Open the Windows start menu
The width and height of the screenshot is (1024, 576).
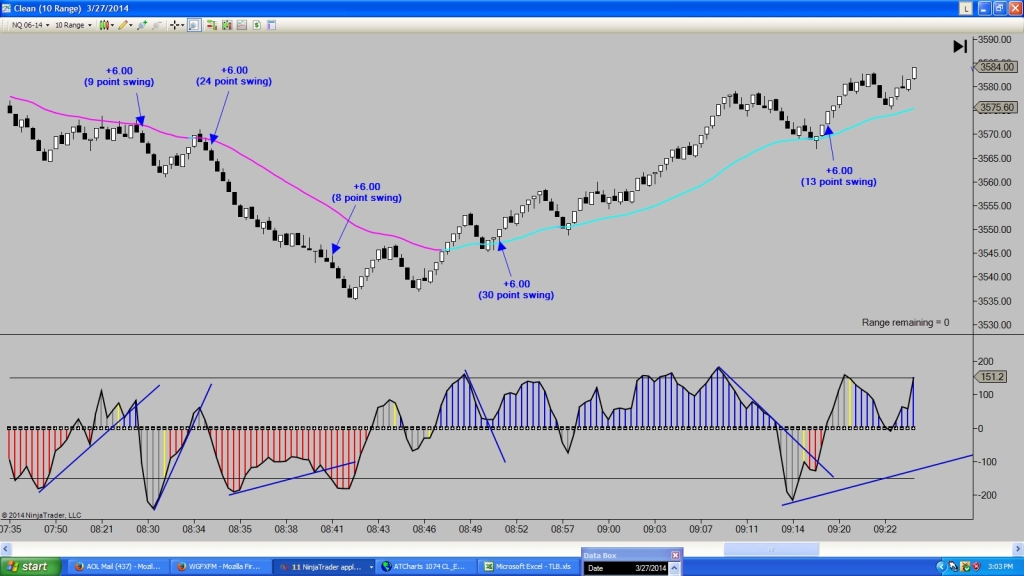pyautogui.click(x=30, y=566)
